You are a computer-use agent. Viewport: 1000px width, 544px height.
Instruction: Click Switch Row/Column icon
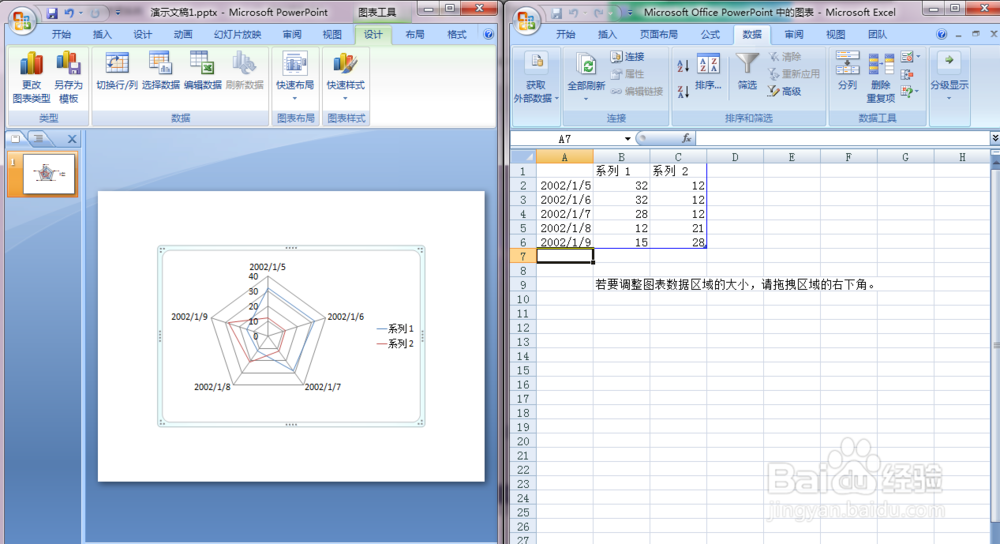click(x=117, y=71)
